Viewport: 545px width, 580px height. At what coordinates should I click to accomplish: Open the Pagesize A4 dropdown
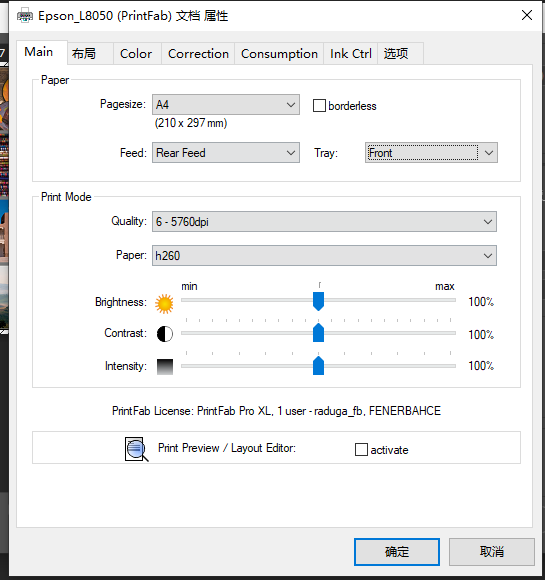click(x=226, y=105)
